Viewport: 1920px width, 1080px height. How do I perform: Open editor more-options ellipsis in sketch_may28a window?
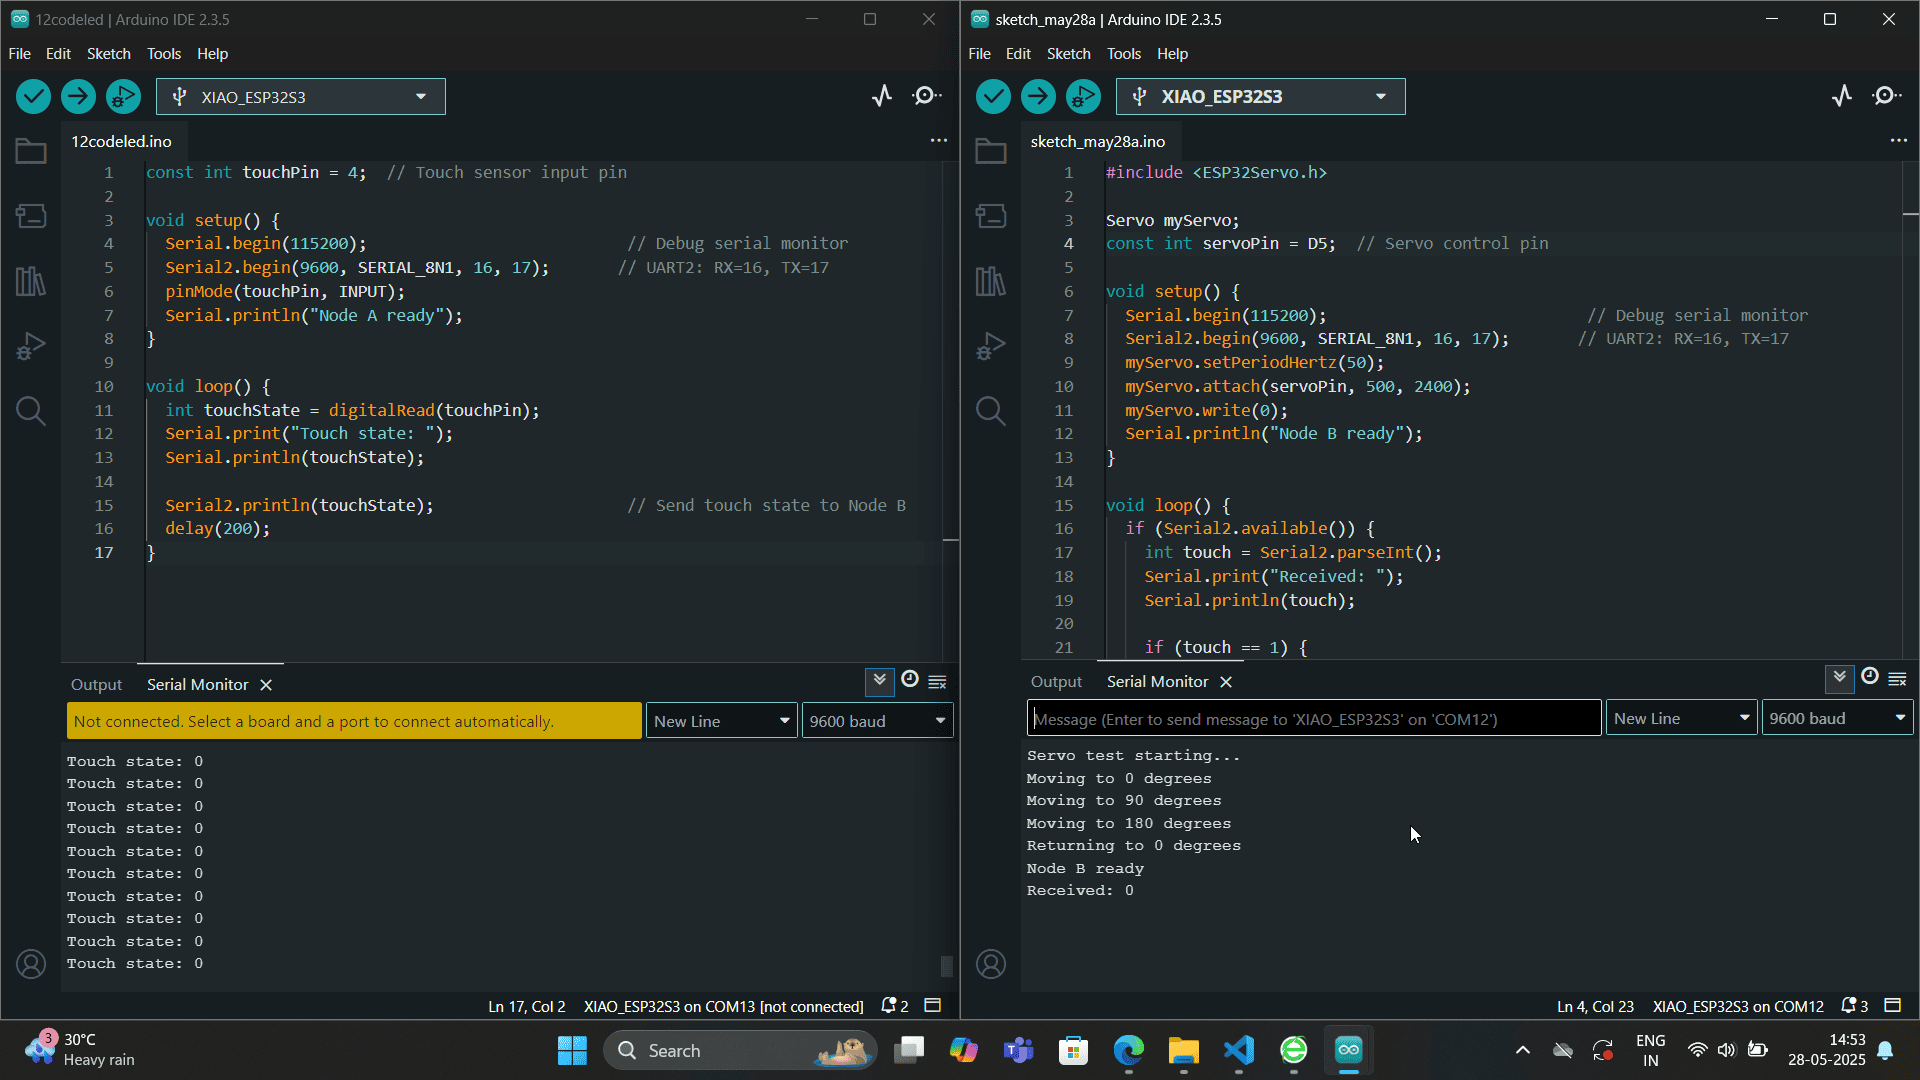click(1899, 141)
